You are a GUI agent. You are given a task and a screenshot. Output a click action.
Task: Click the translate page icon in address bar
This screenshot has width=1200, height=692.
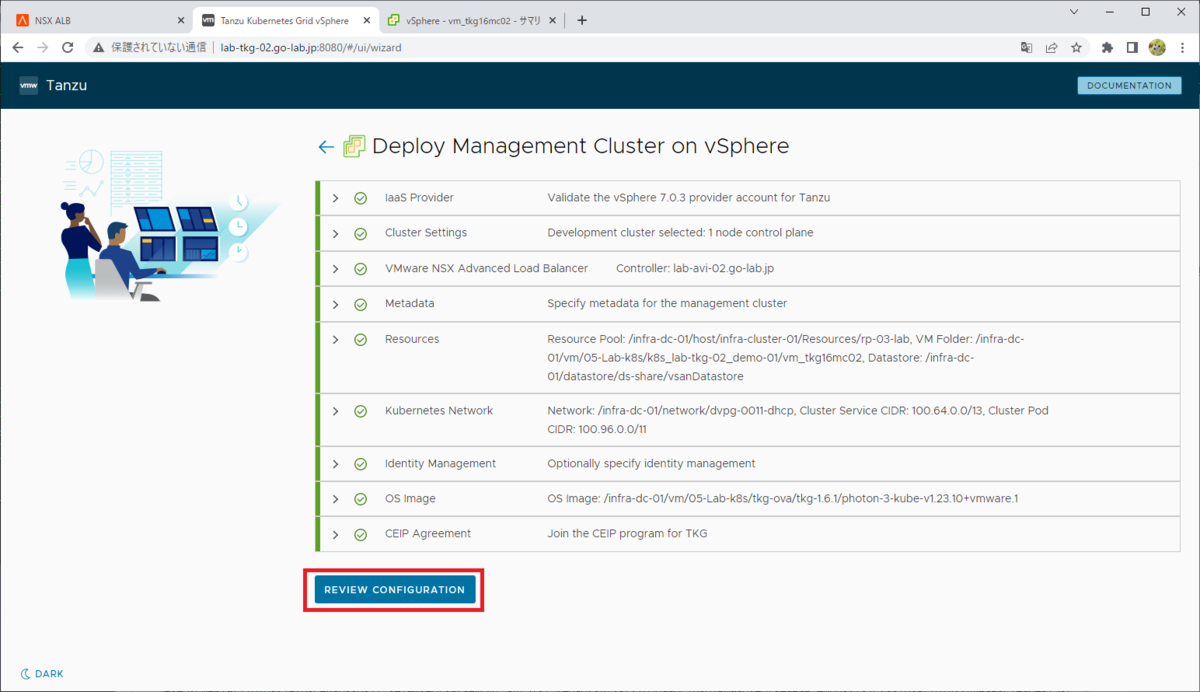click(x=1026, y=47)
